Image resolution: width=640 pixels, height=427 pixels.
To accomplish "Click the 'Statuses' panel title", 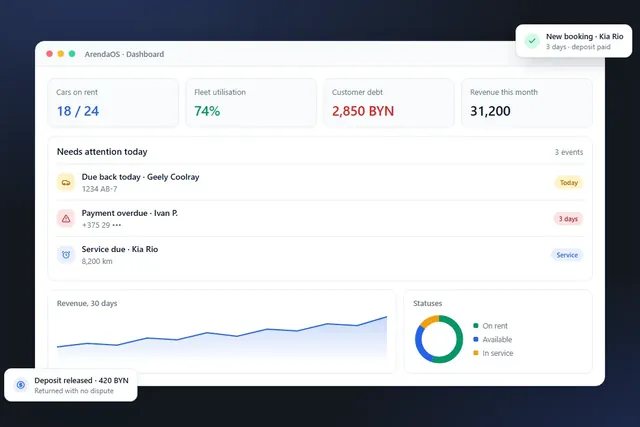I will coord(427,303).
